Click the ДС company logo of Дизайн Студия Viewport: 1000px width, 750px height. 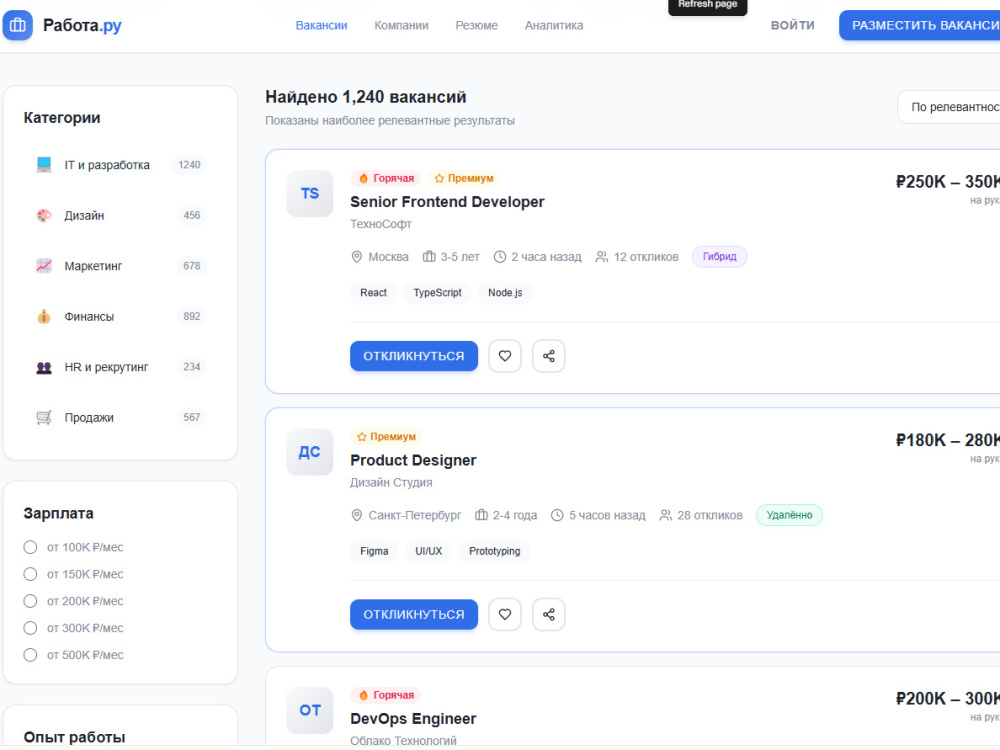[x=309, y=452]
